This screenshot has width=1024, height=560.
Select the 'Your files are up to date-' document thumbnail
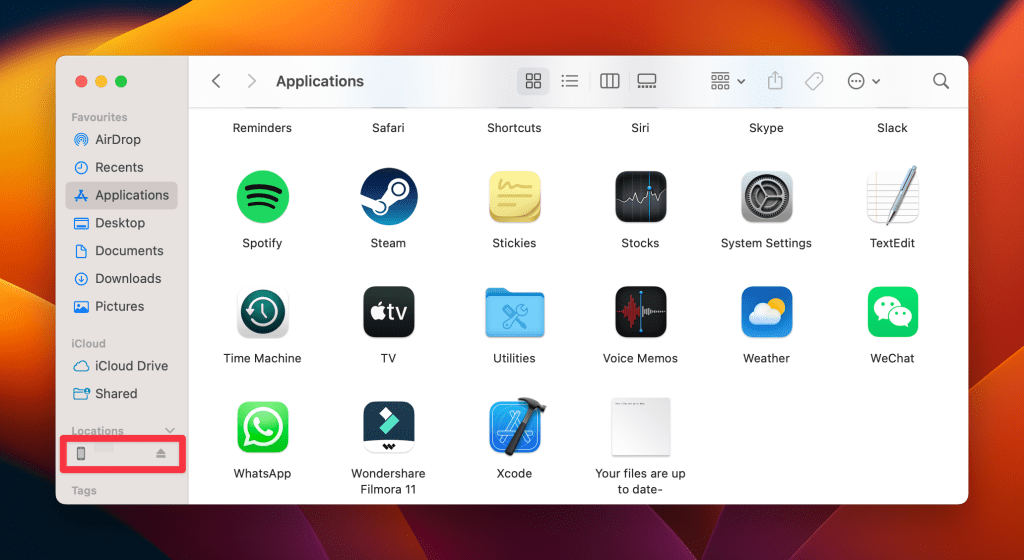(640, 427)
